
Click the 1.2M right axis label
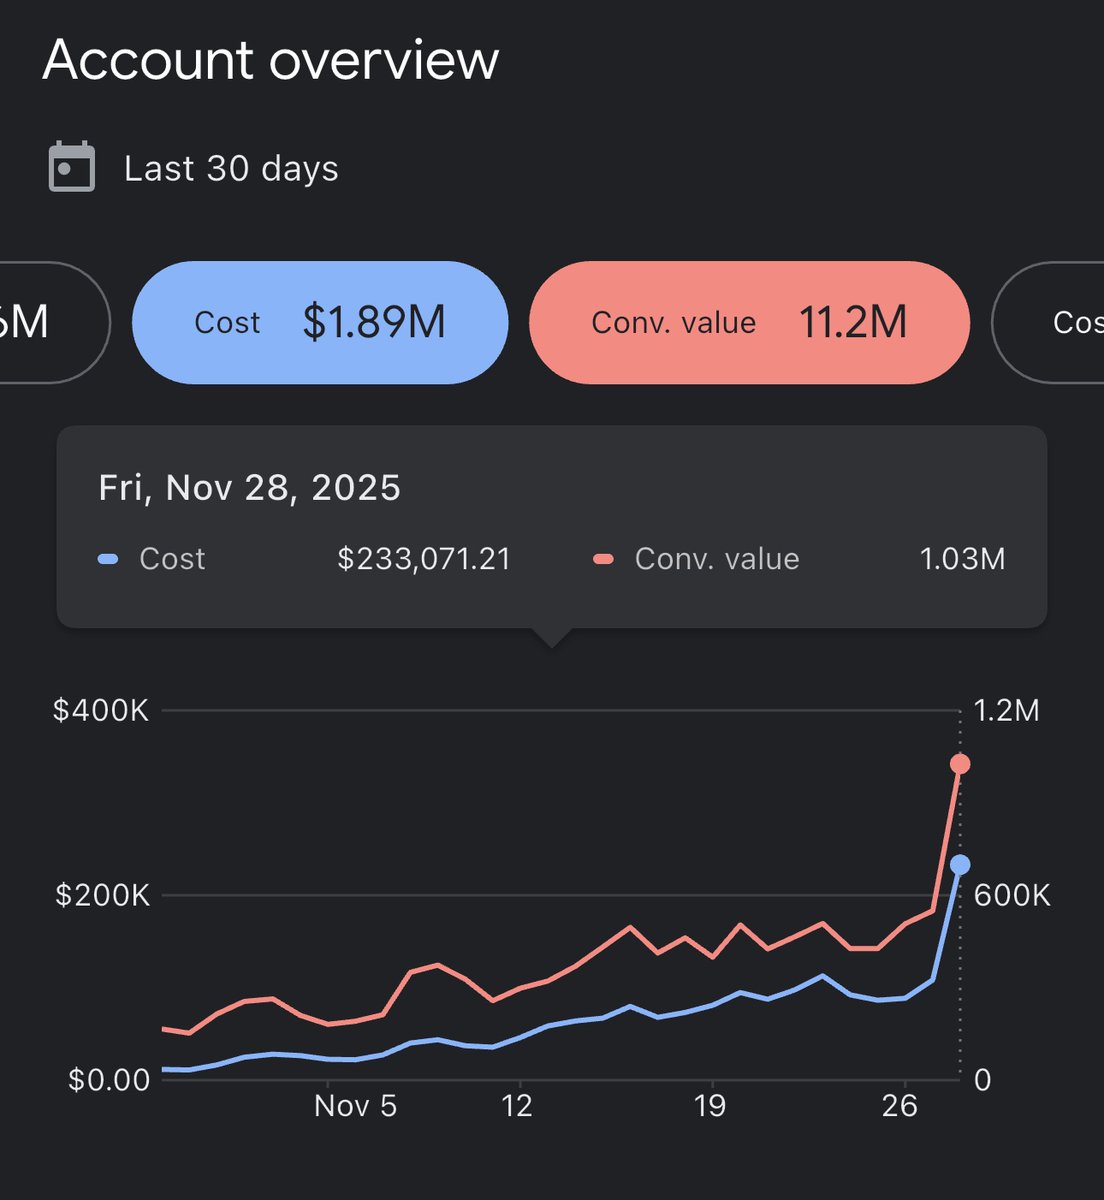tap(1007, 711)
